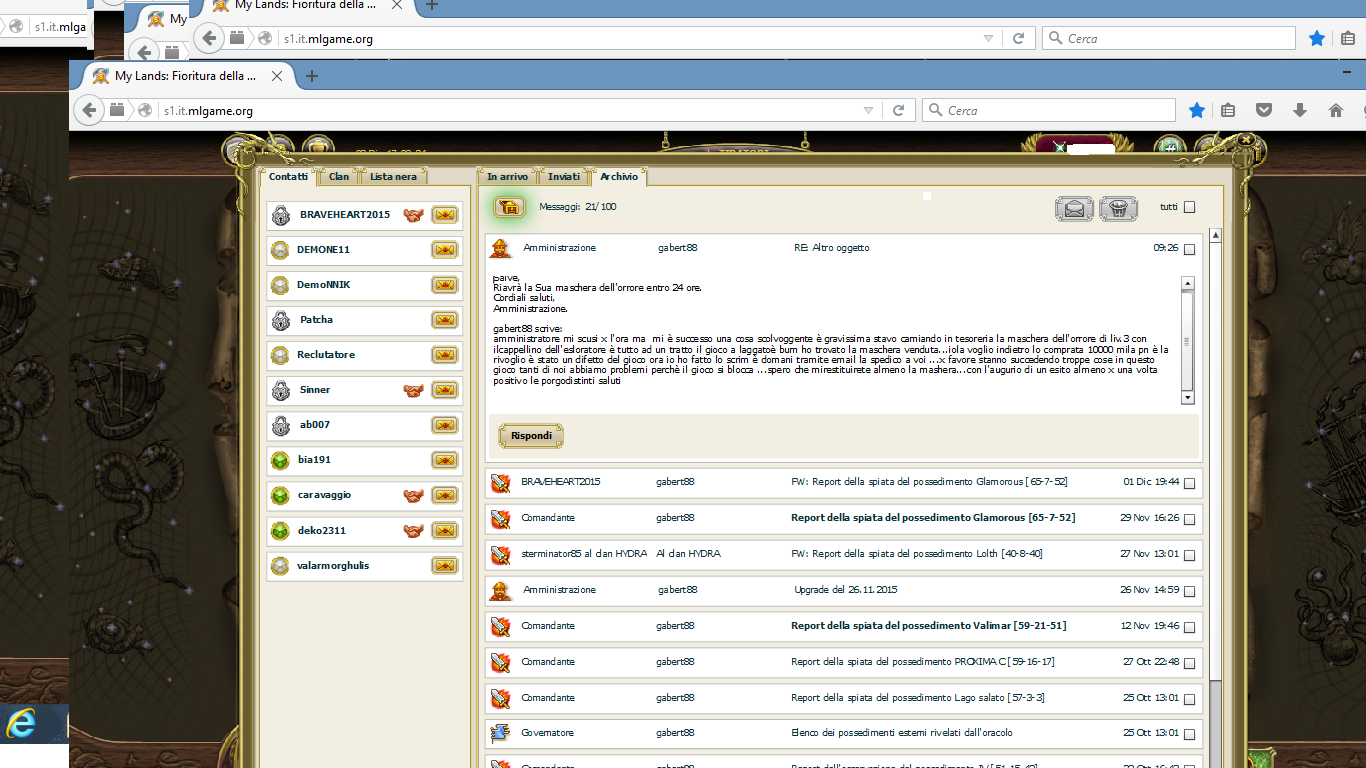1366x768 pixels.
Task: Open URL bar history dropdown arrow
Action: 868,111
